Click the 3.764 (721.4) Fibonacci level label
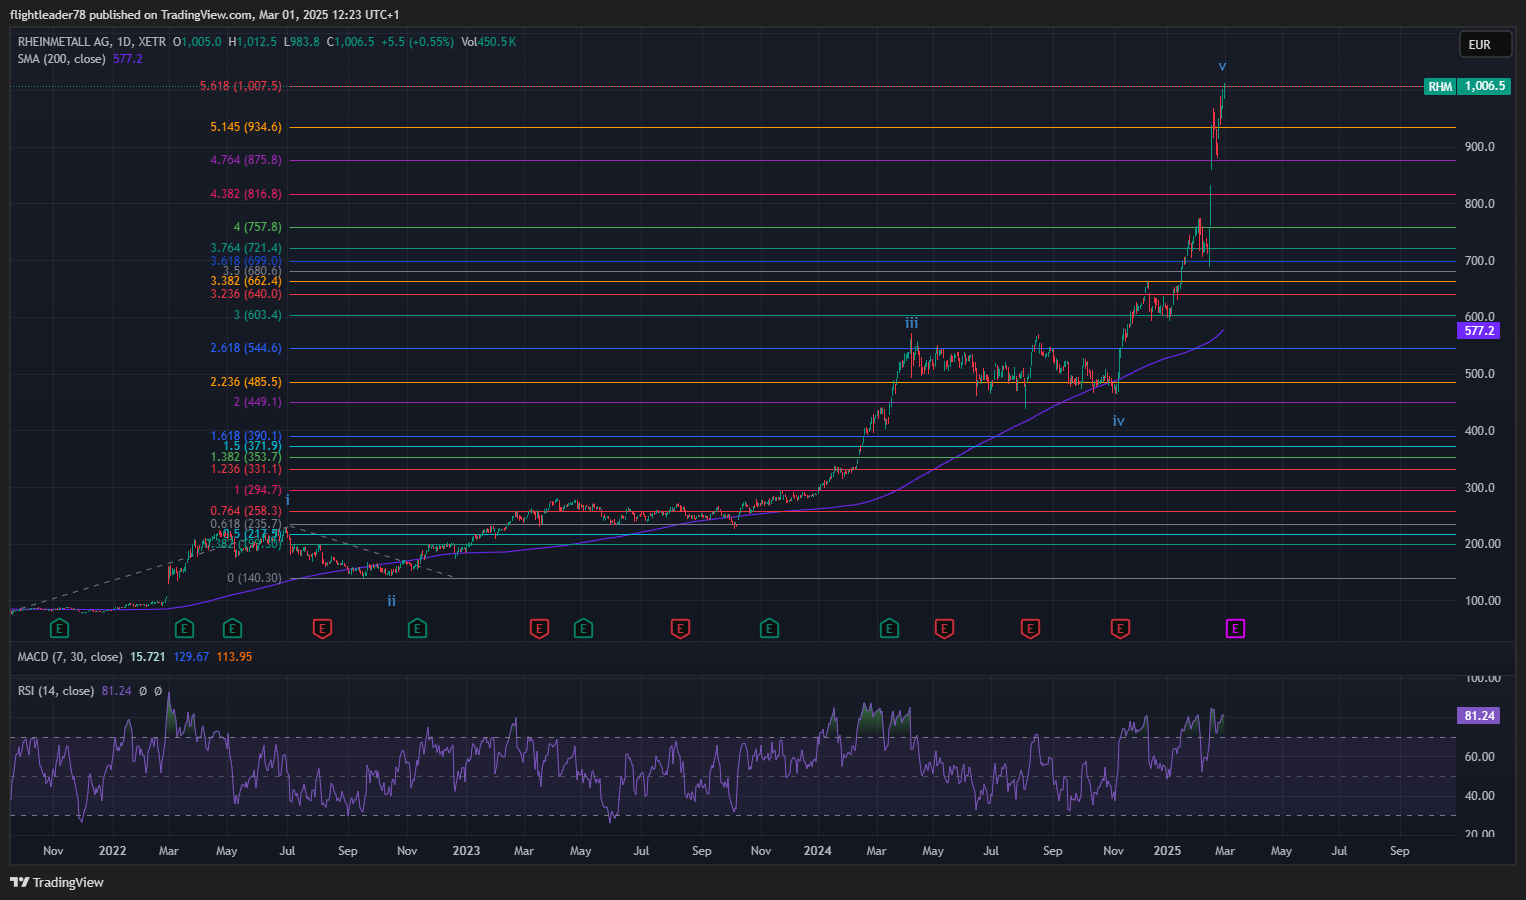The width and height of the screenshot is (1526, 900). click(x=246, y=248)
